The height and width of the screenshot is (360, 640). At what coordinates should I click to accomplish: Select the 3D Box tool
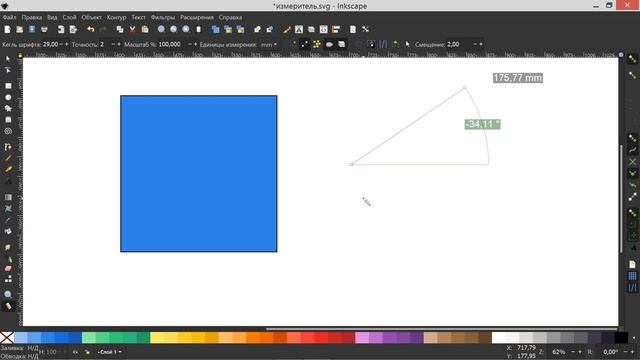[x=8, y=120]
